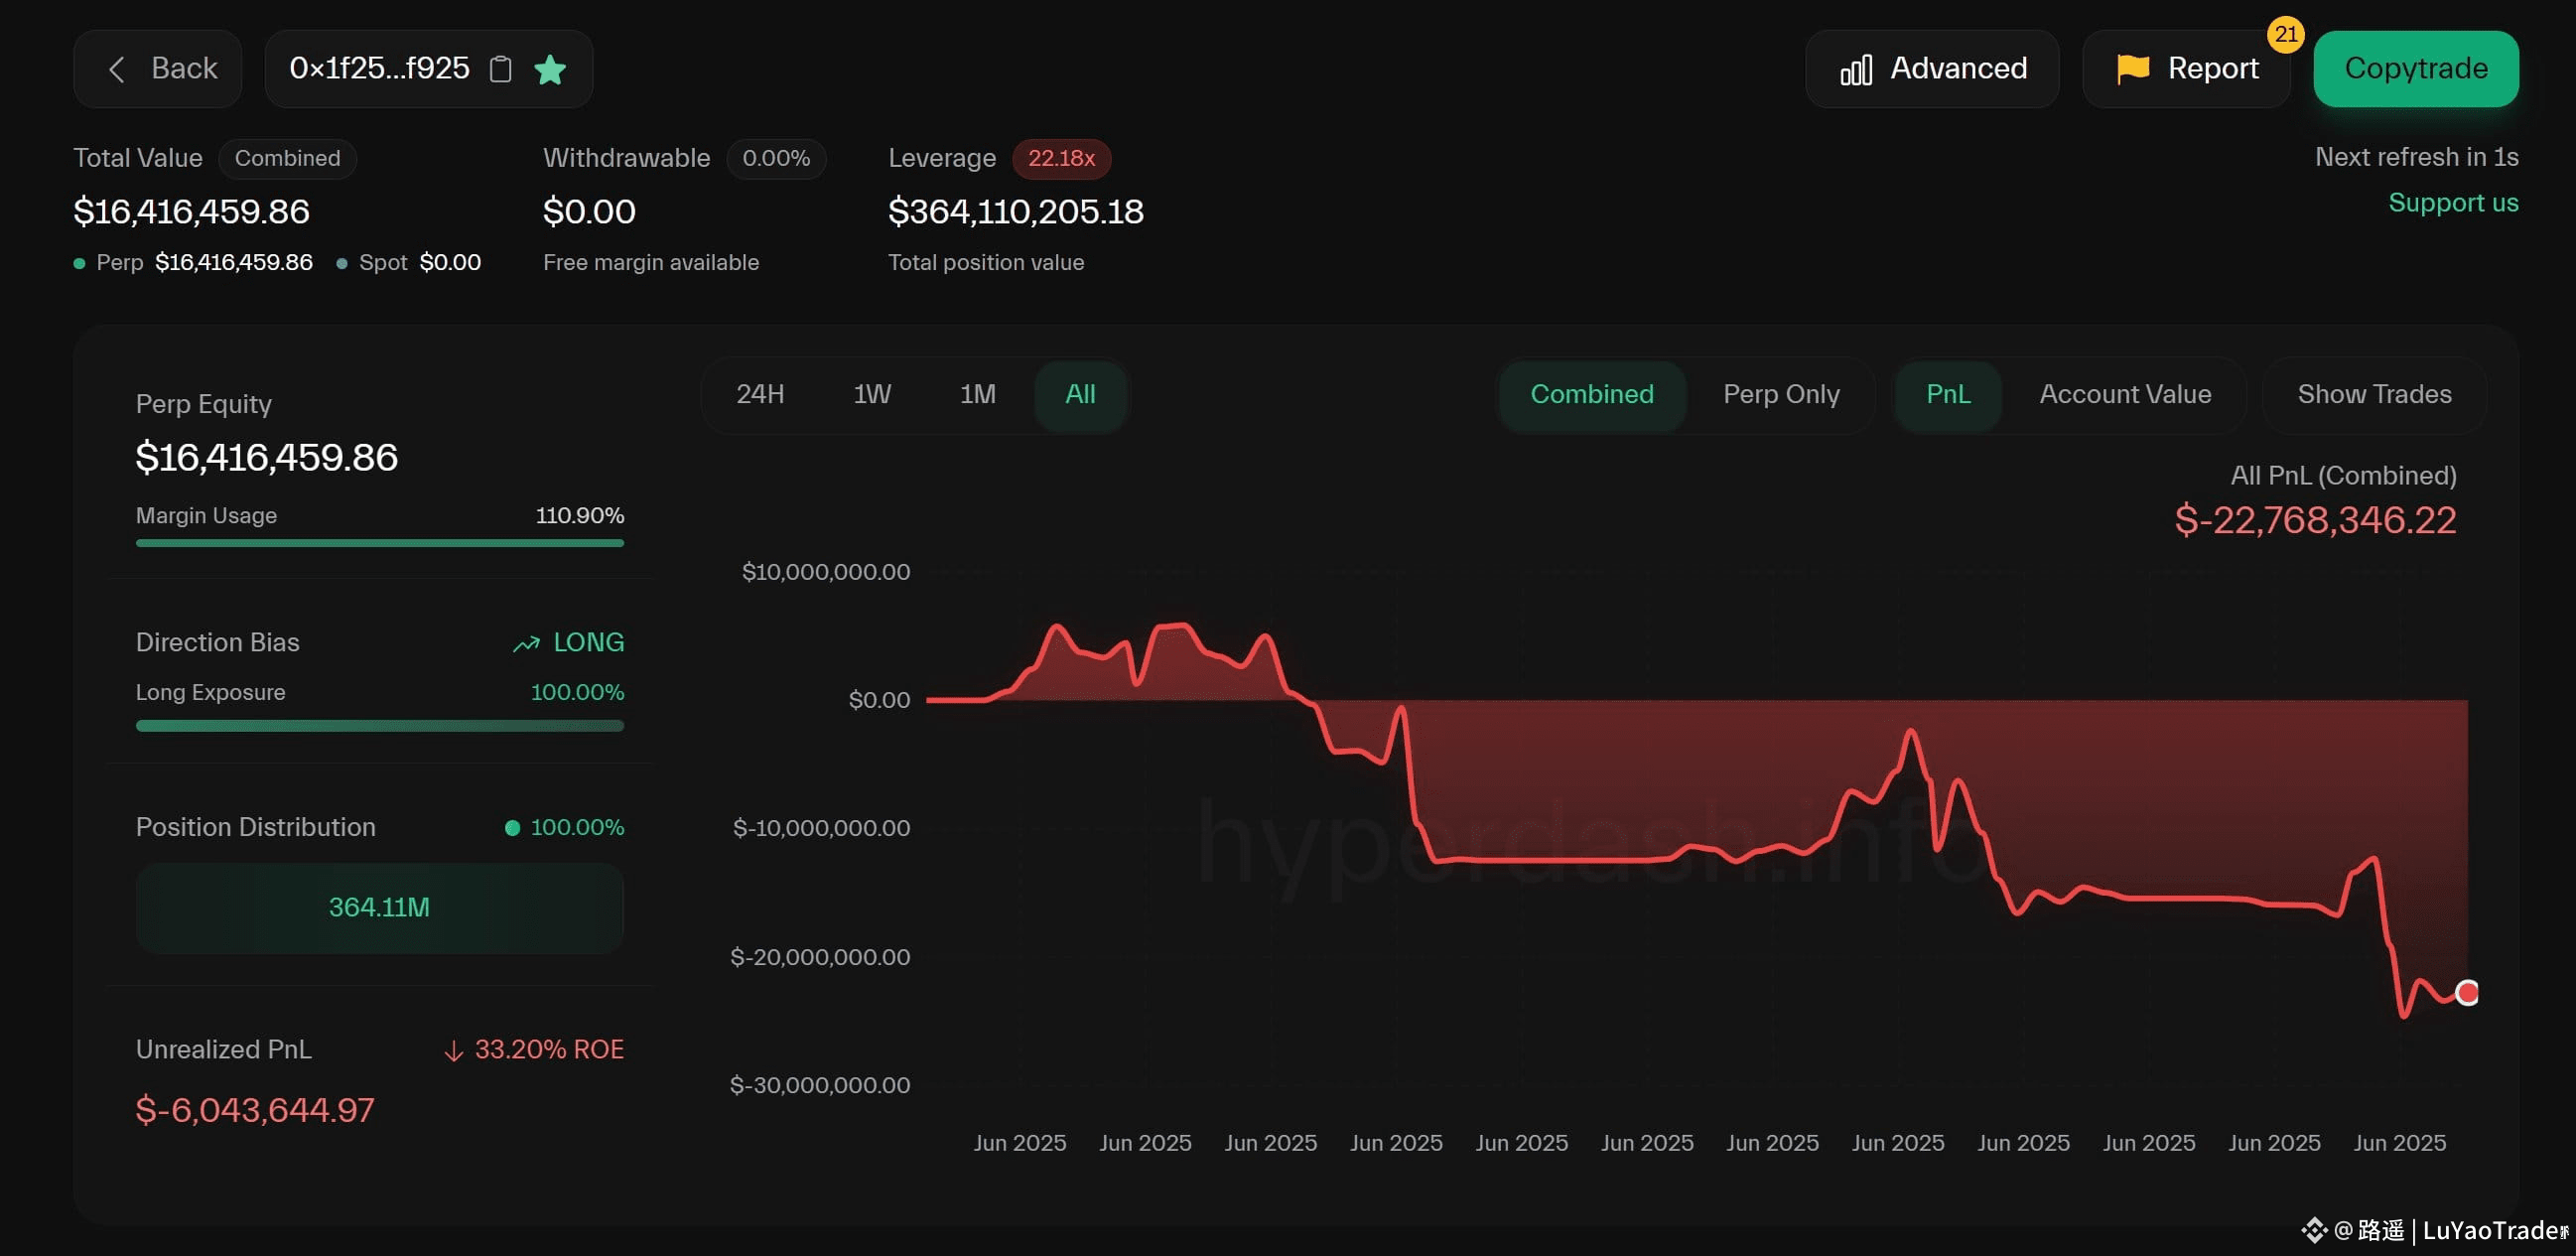The width and height of the screenshot is (2576, 1256).
Task: Click the Combined badge beside Total Value
Action: point(288,159)
